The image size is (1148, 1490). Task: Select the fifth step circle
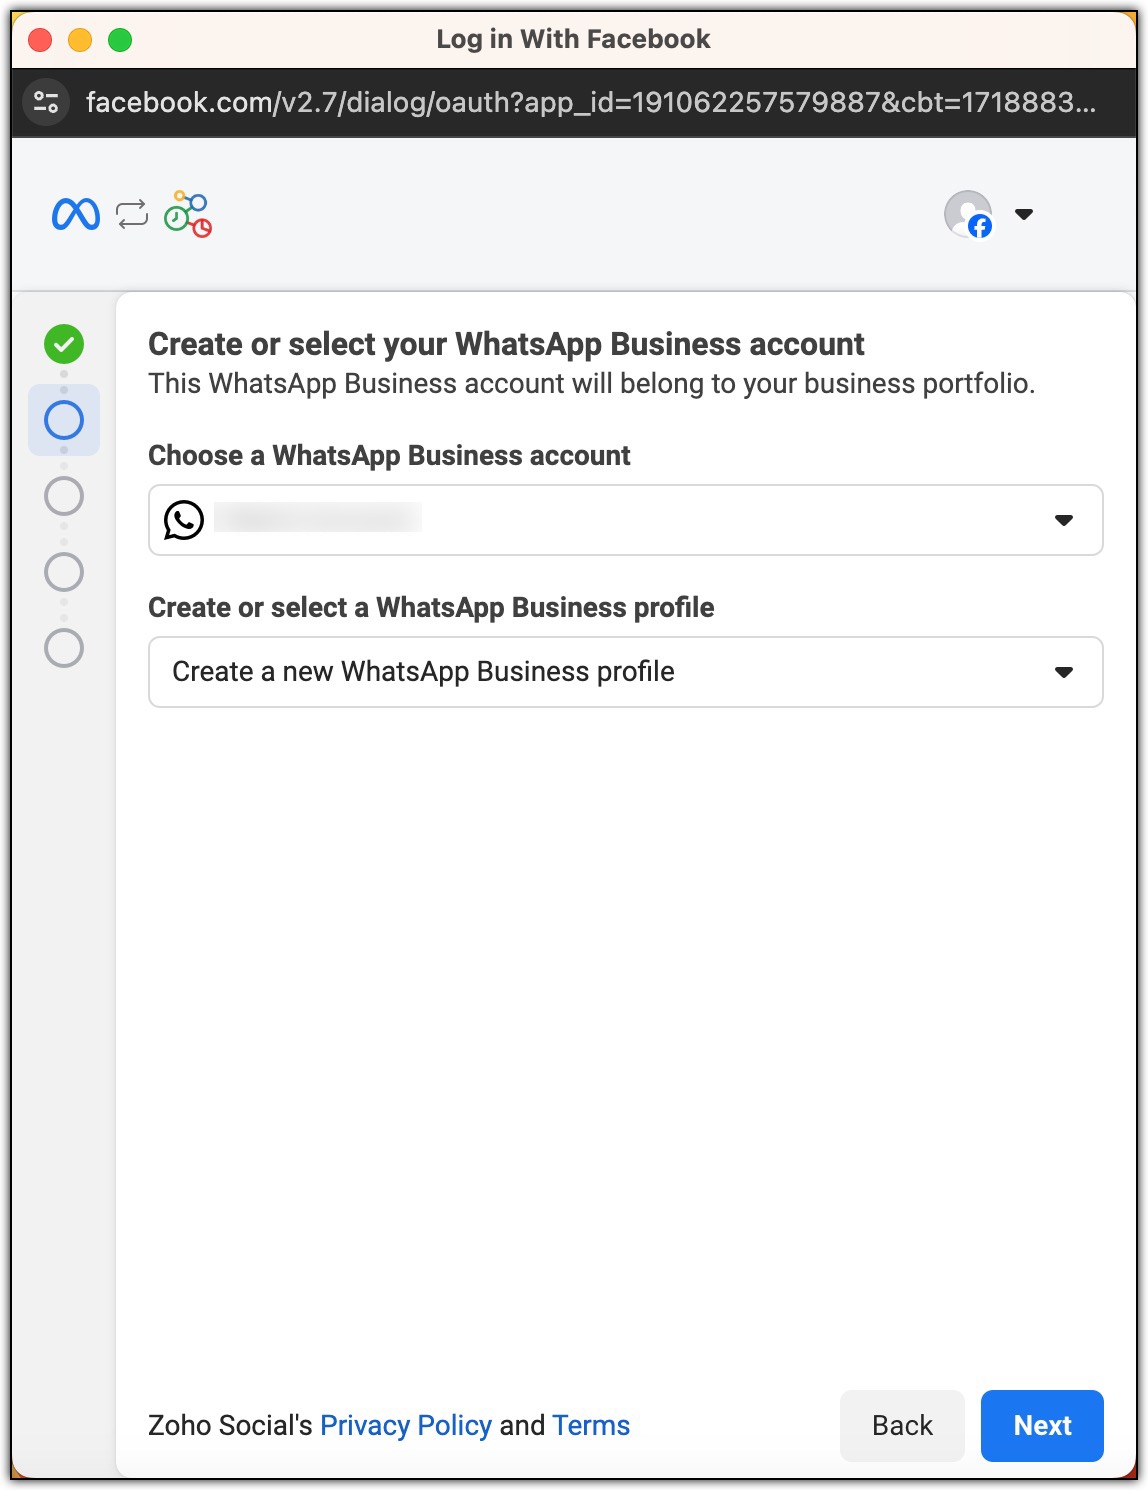pyautogui.click(x=64, y=648)
